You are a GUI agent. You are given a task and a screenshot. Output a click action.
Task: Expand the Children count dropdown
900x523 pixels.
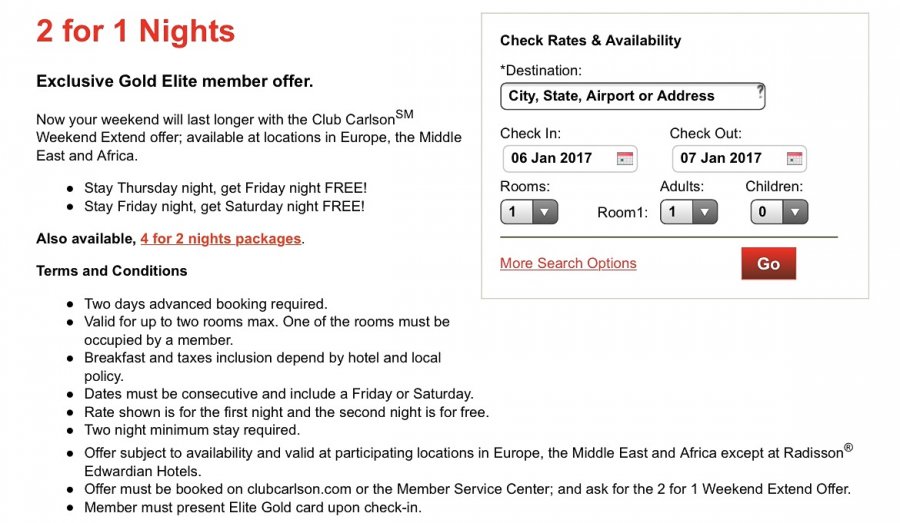click(779, 212)
